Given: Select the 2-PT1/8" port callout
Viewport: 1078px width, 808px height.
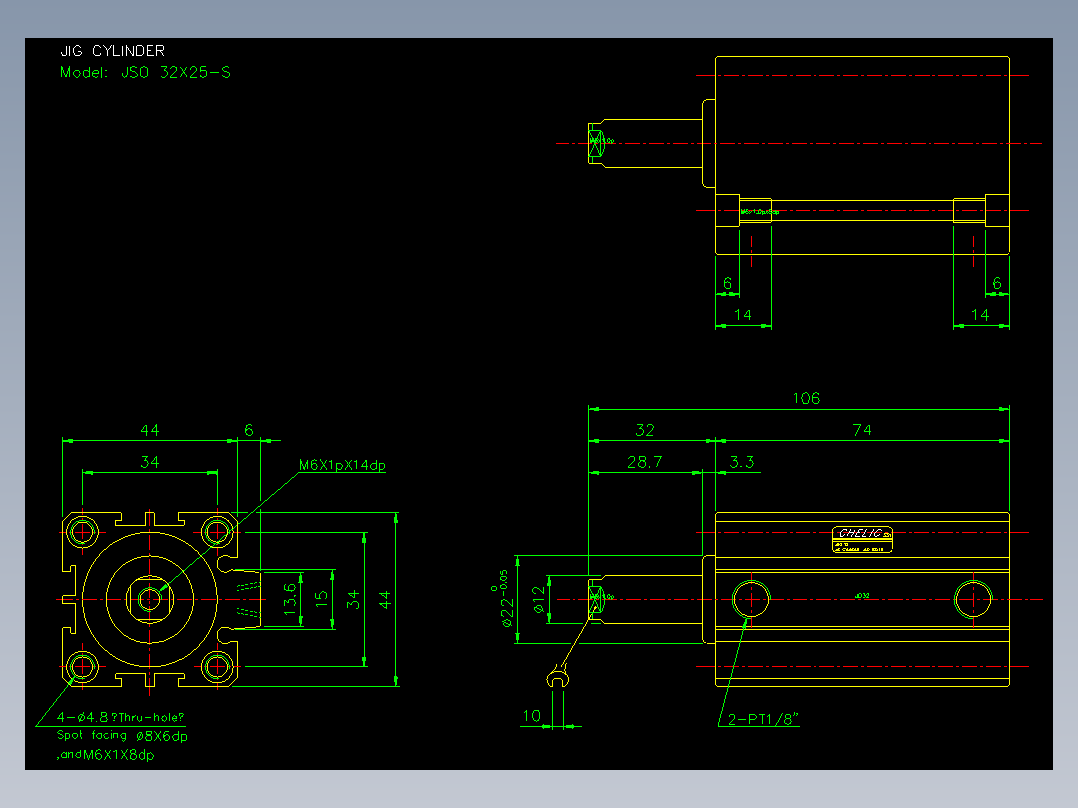Looking at the screenshot, I should point(763,719).
